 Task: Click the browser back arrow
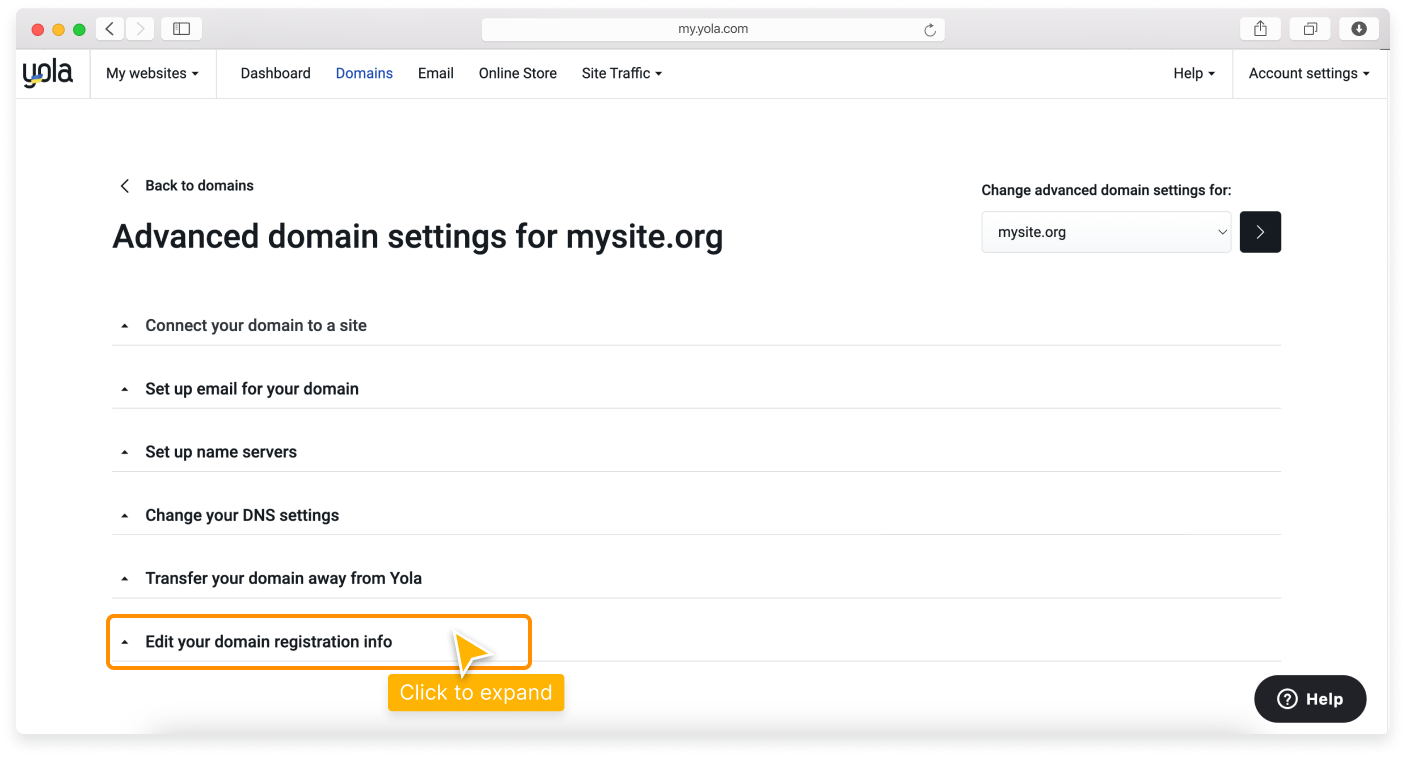(110, 28)
